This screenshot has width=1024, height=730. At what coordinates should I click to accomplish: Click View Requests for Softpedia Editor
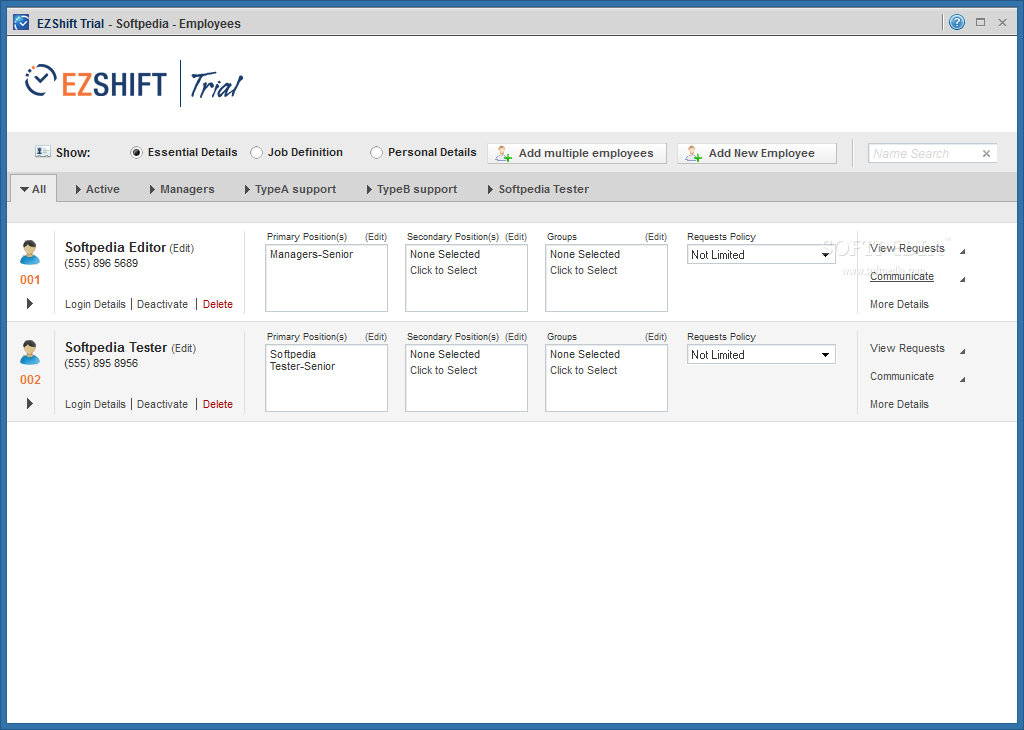tap(907, 248)
